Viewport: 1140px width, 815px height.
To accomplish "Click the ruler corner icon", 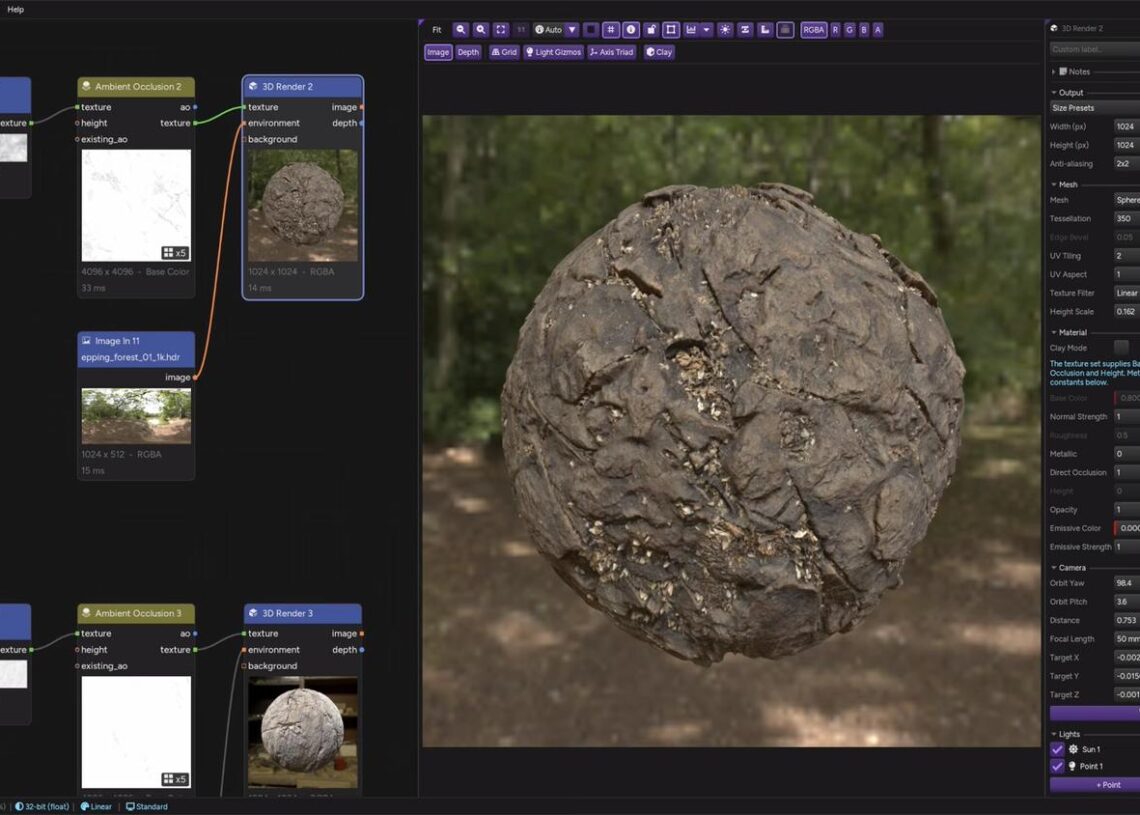I will click(x=765, y=30).
